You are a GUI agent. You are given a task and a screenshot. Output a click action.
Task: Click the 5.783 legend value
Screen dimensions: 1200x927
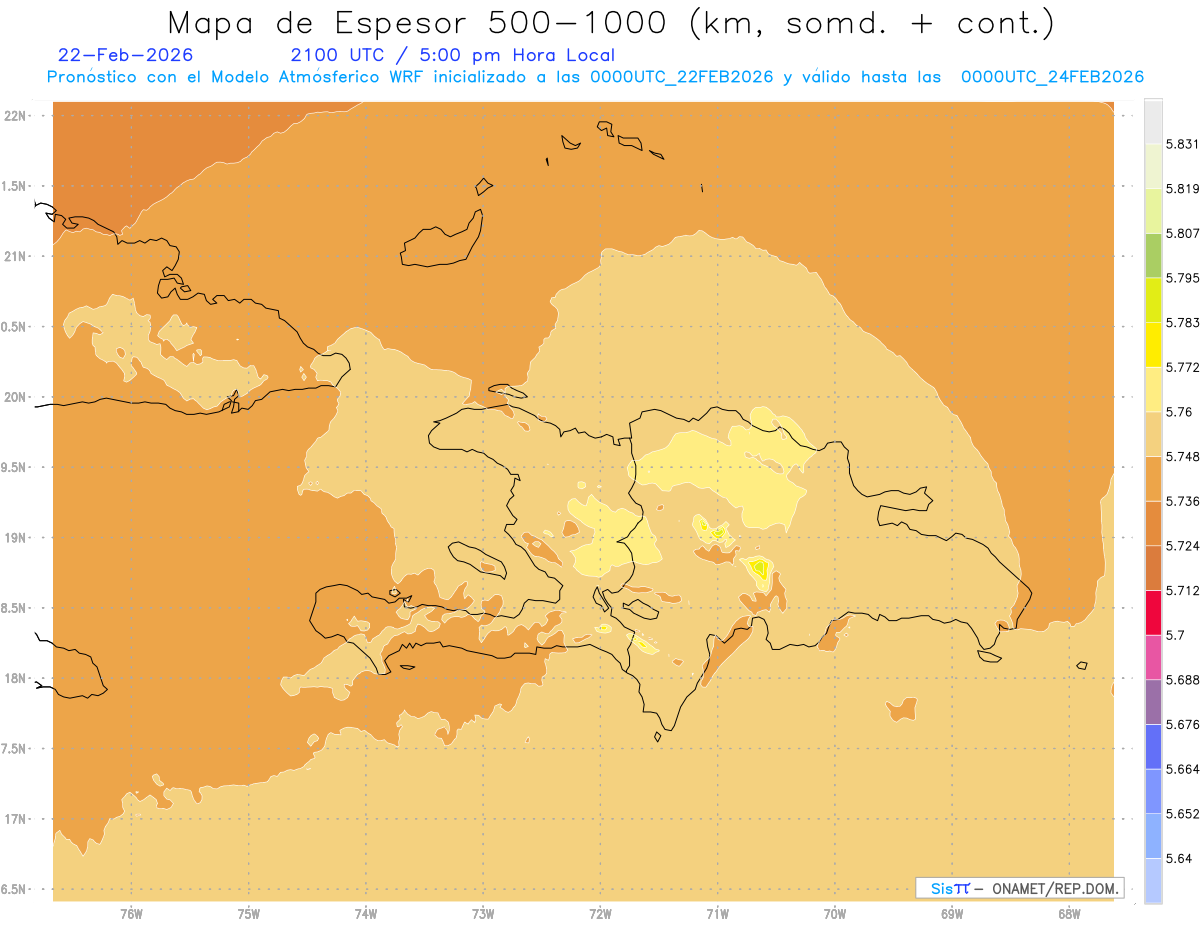coord(1183,322)
